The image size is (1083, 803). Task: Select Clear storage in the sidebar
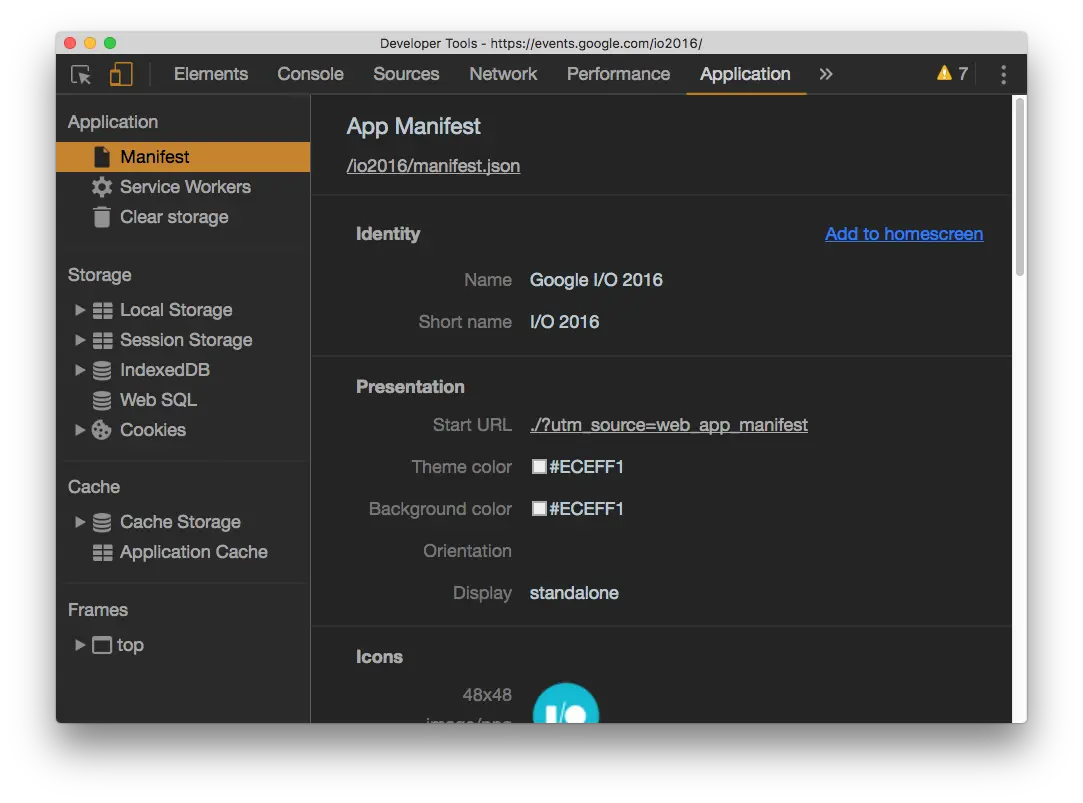tap(183, 217)
